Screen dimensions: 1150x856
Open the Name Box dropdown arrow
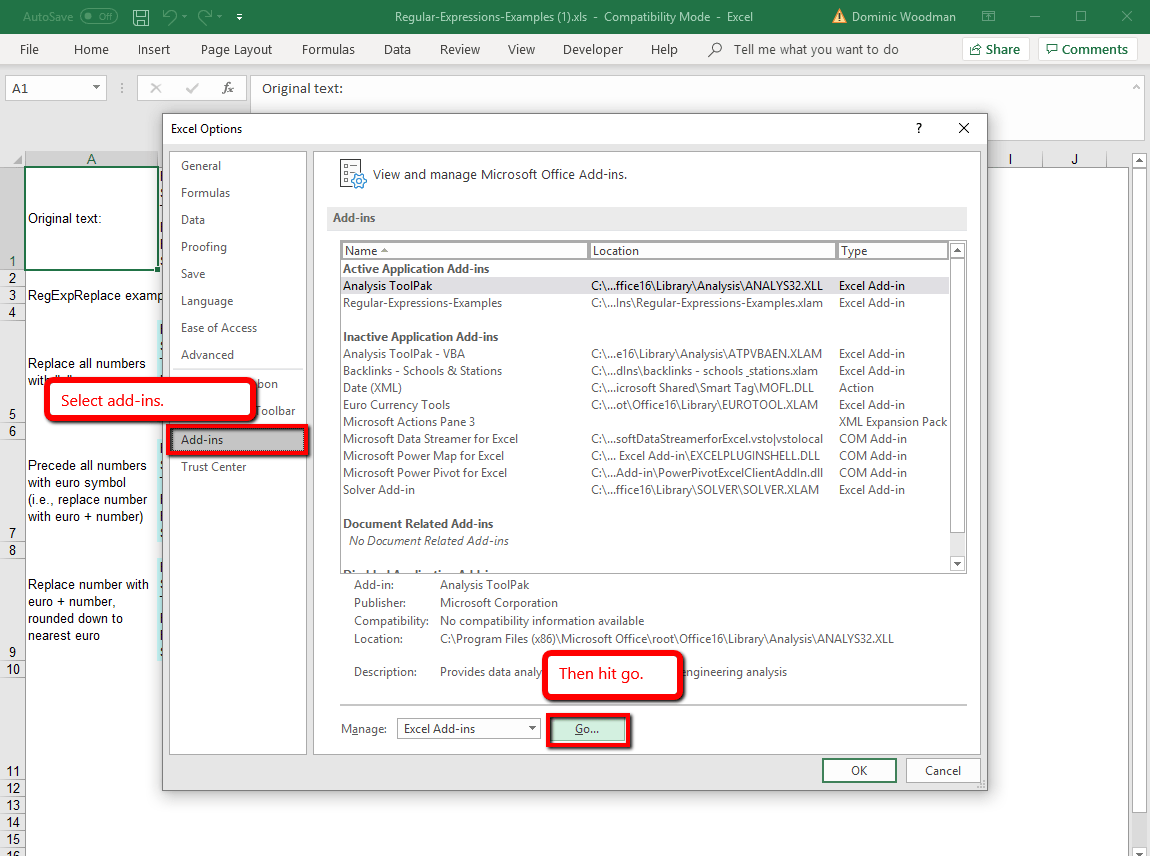(97, 88)
